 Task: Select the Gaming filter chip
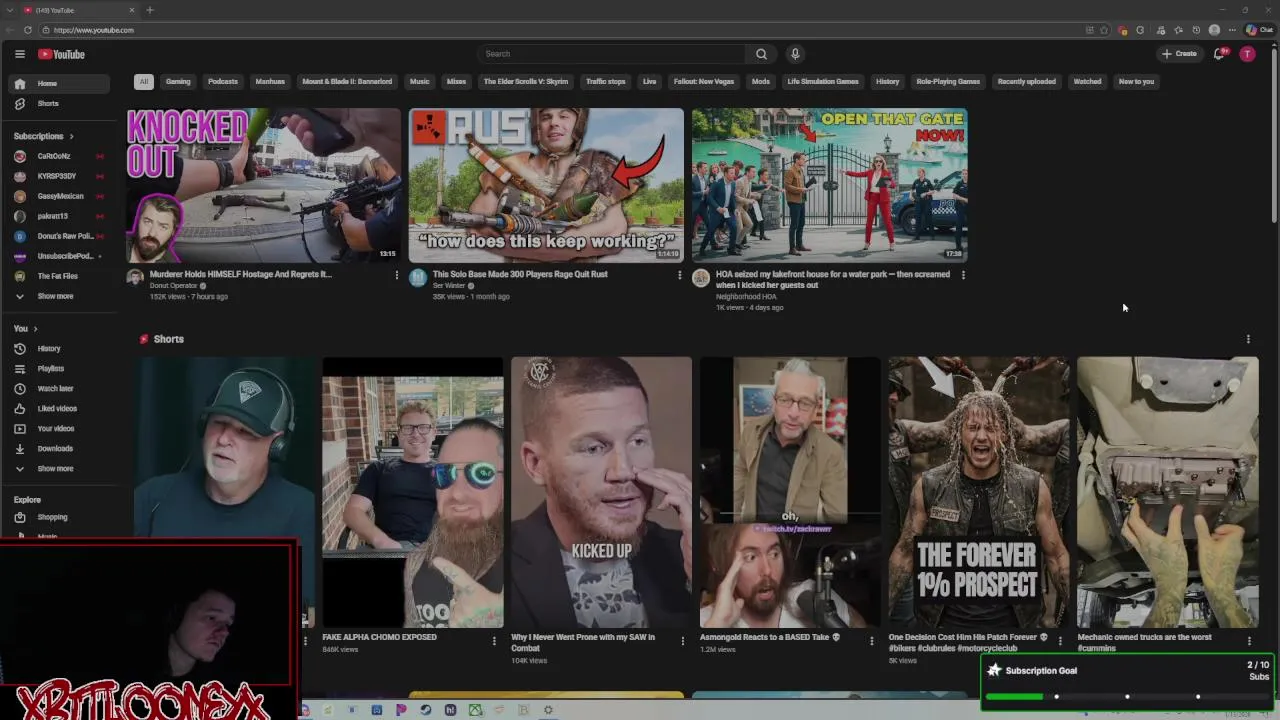pyautogui.click(x=178, y=82)
